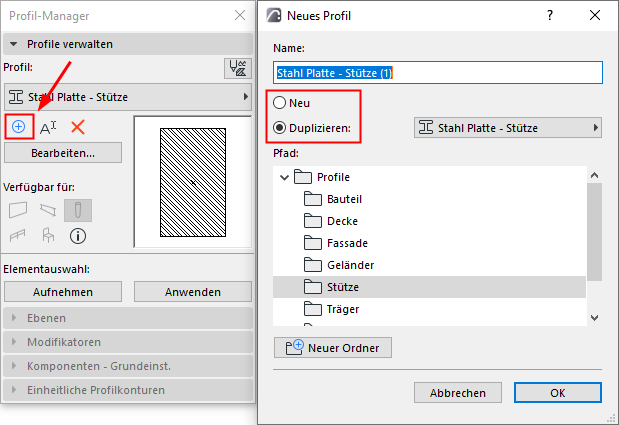Open the Stahl Platte - Stütze profile dropdown in Profil-Manager
This screenshot has width=619, height=425.
pyautogui.click(x=128, y=97)
